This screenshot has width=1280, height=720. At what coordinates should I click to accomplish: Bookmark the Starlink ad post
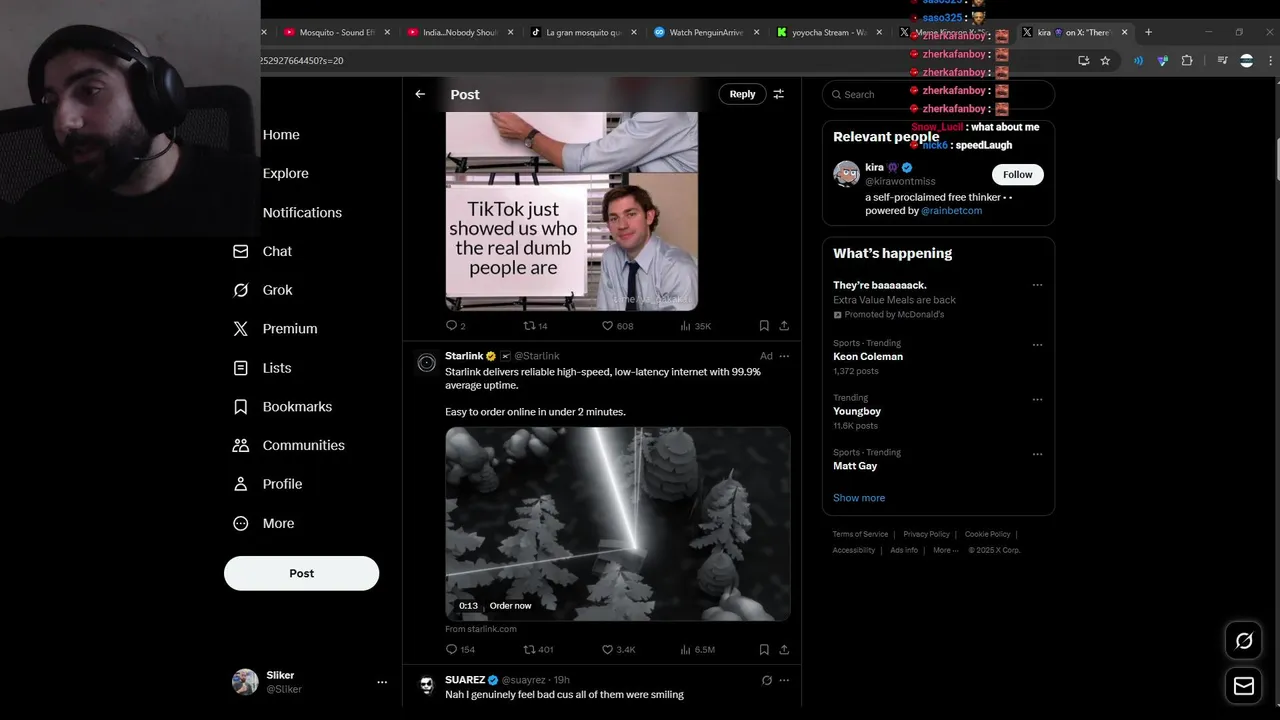764,650
